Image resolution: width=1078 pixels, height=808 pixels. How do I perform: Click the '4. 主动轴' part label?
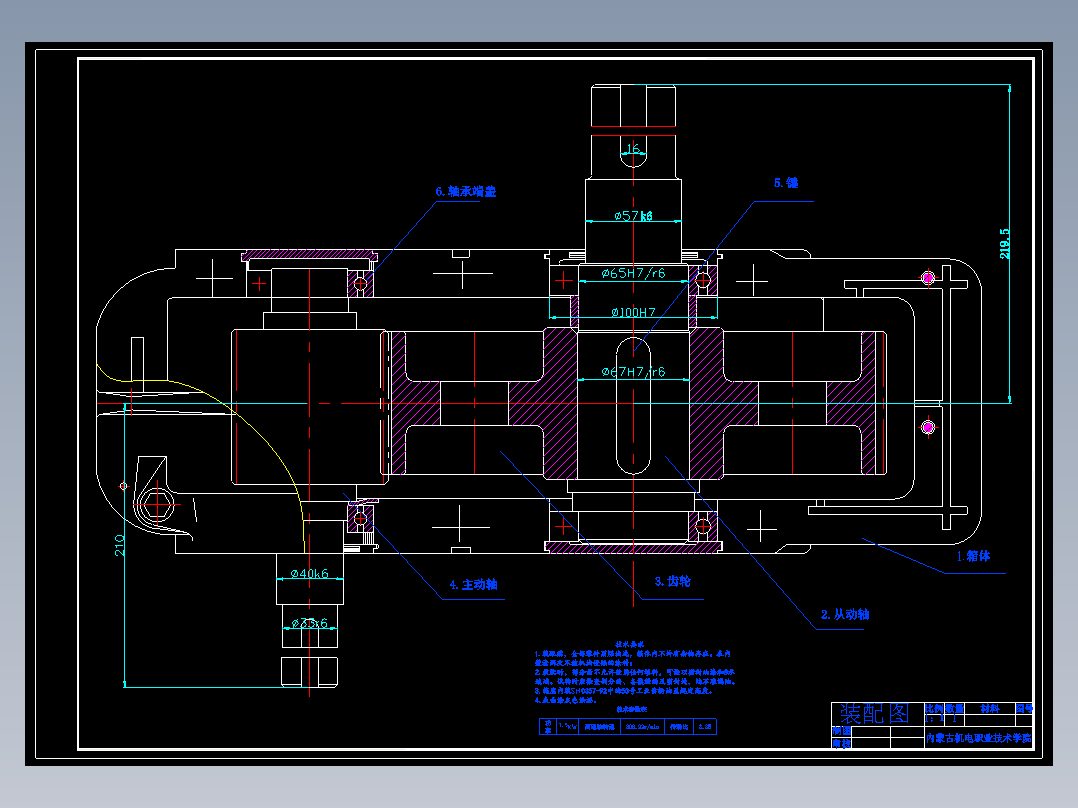point(473,585)
